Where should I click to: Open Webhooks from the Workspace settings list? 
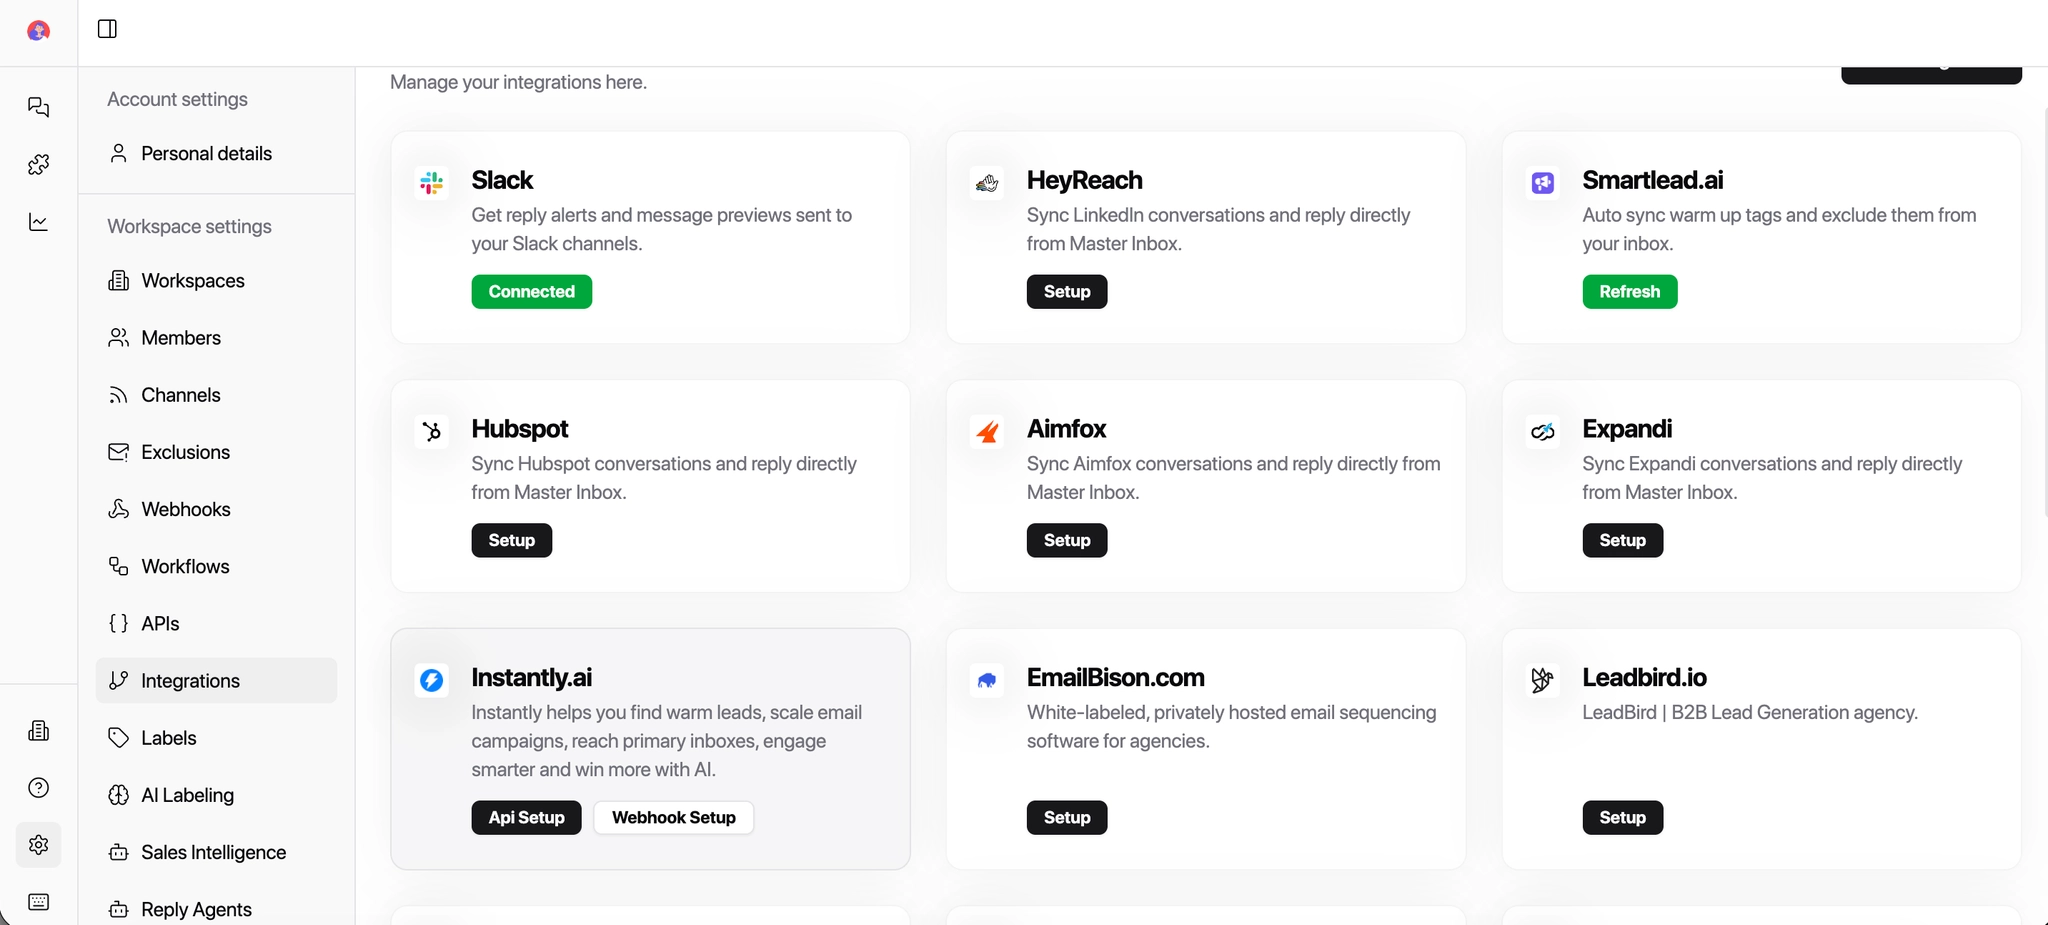click(186, 509)
